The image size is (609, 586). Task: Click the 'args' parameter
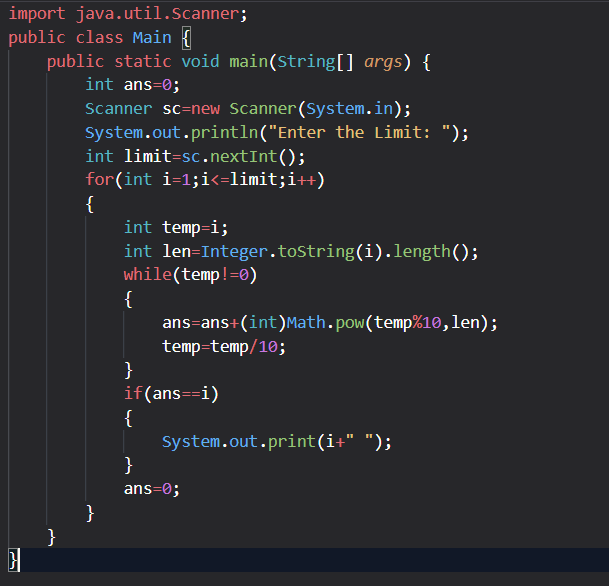pos(383,62)
